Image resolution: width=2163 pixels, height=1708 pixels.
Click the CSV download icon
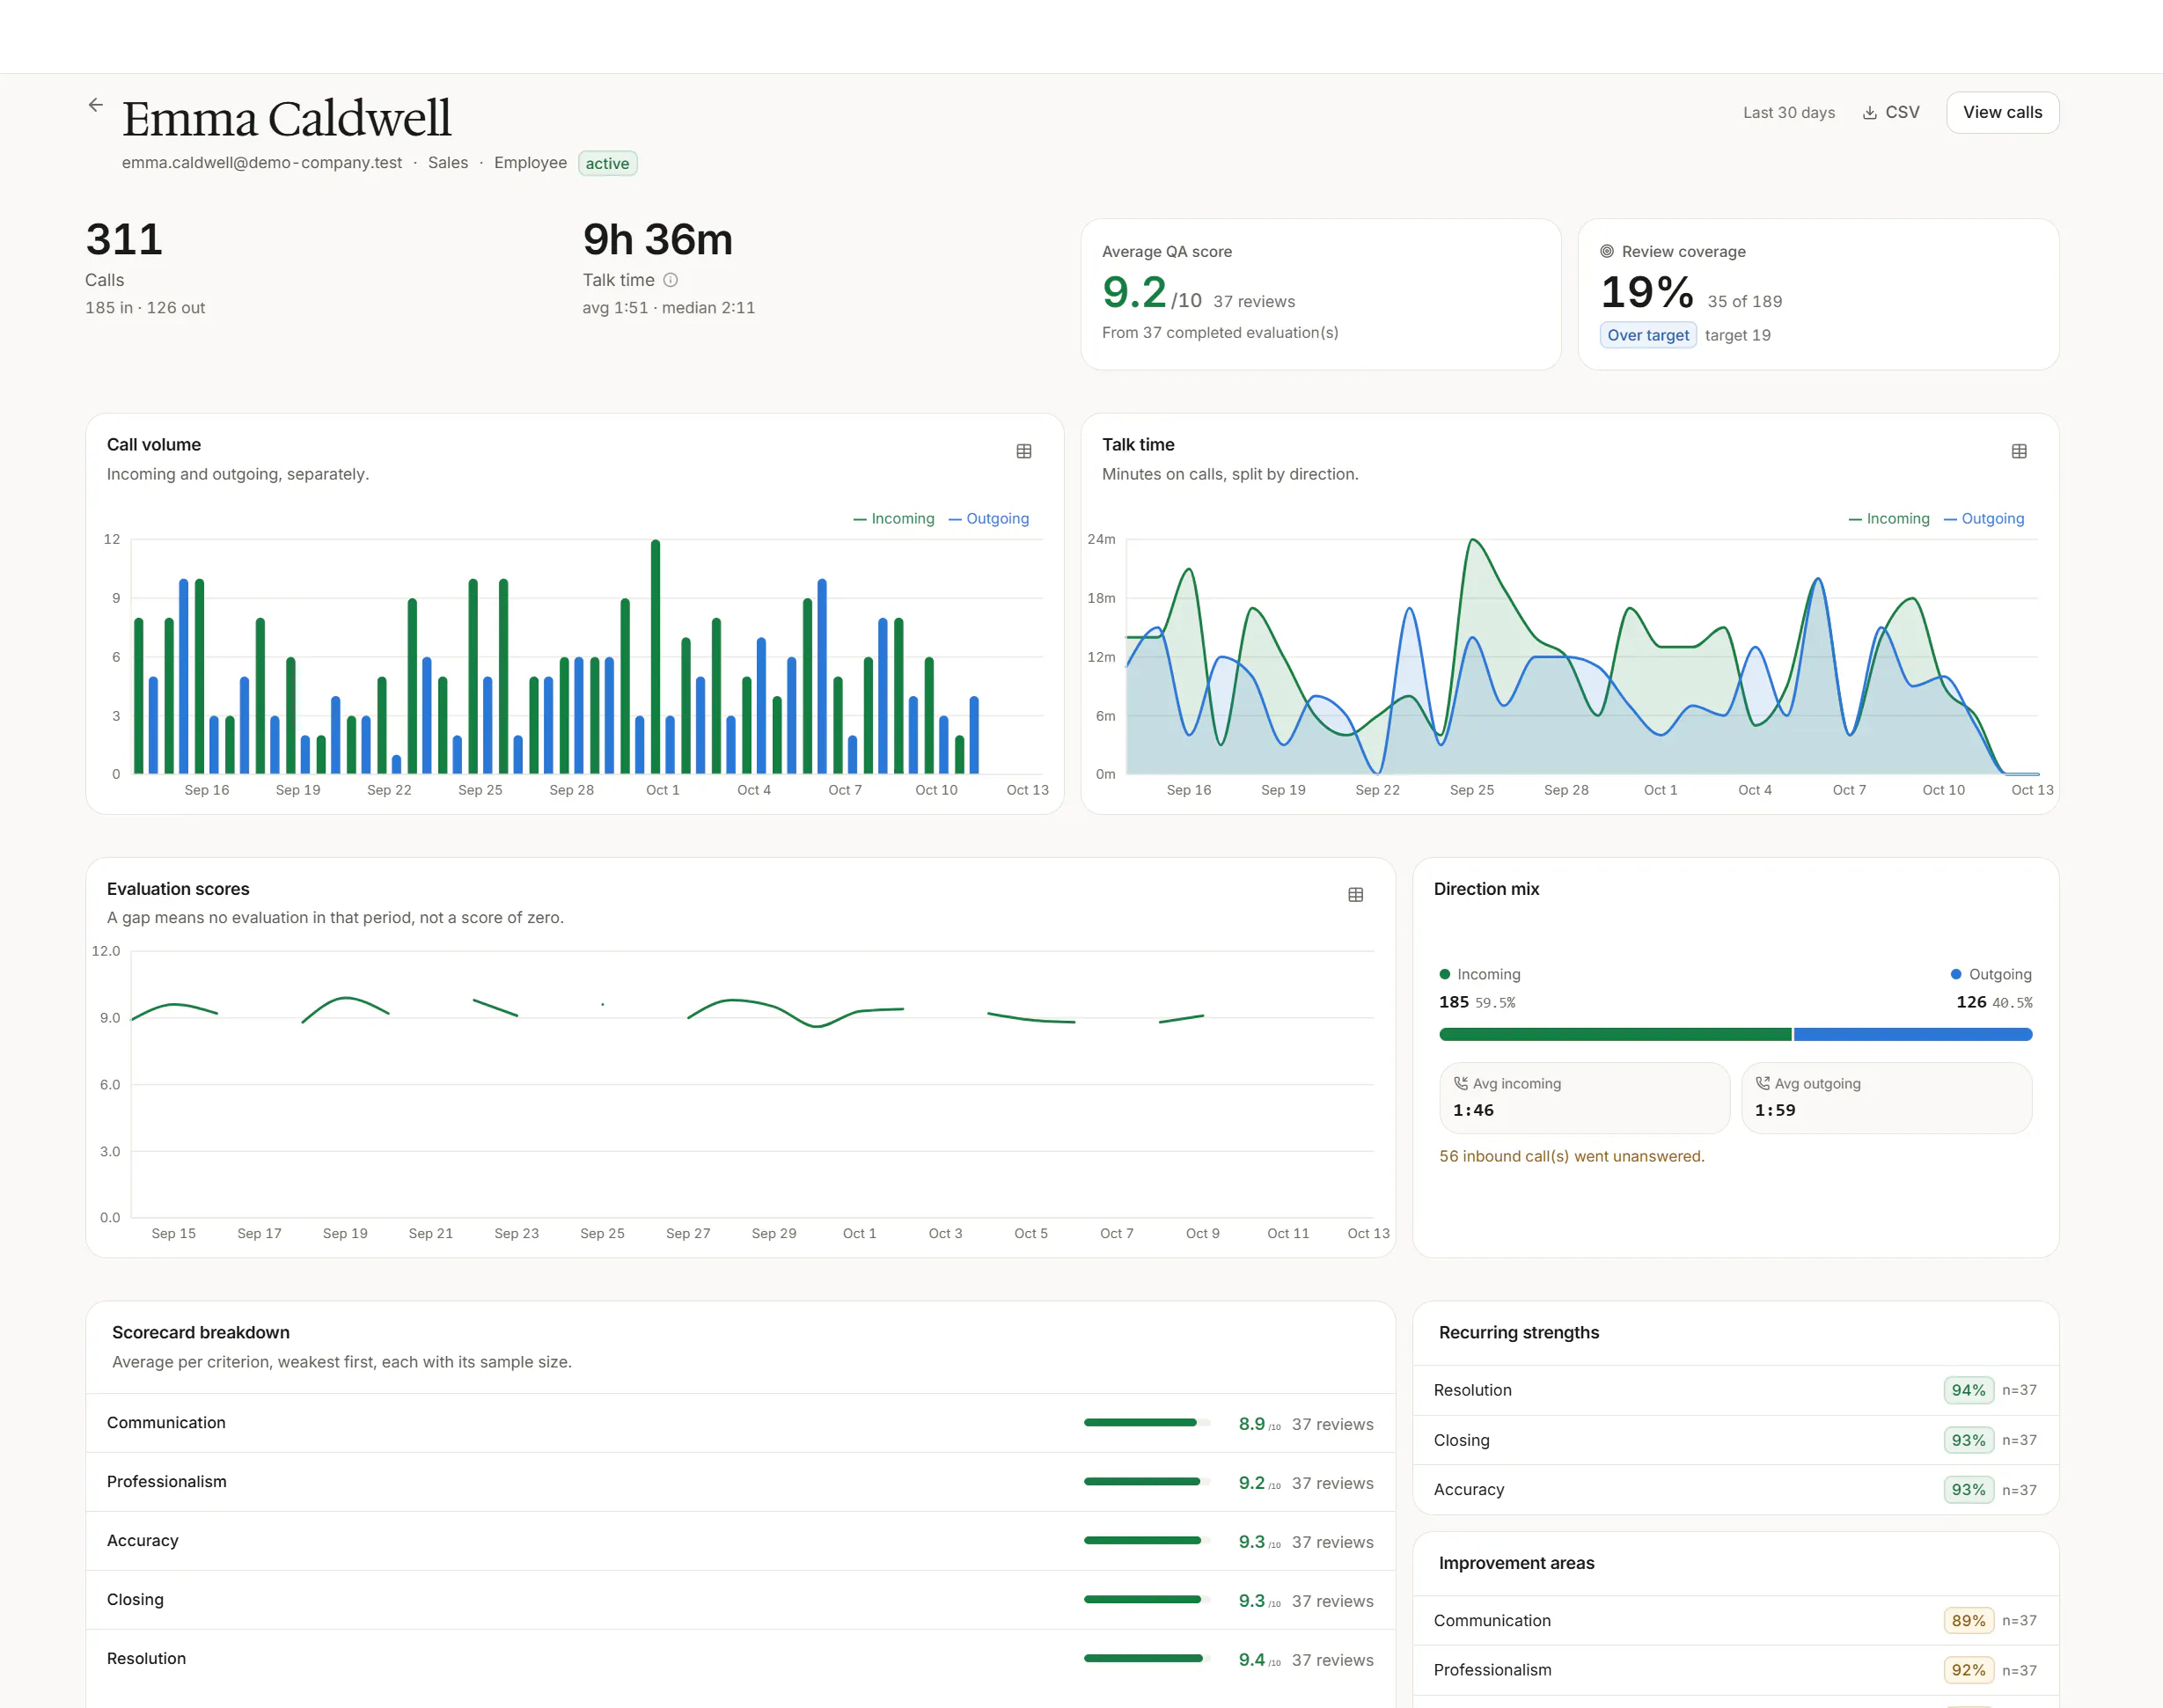(1869, 113)
